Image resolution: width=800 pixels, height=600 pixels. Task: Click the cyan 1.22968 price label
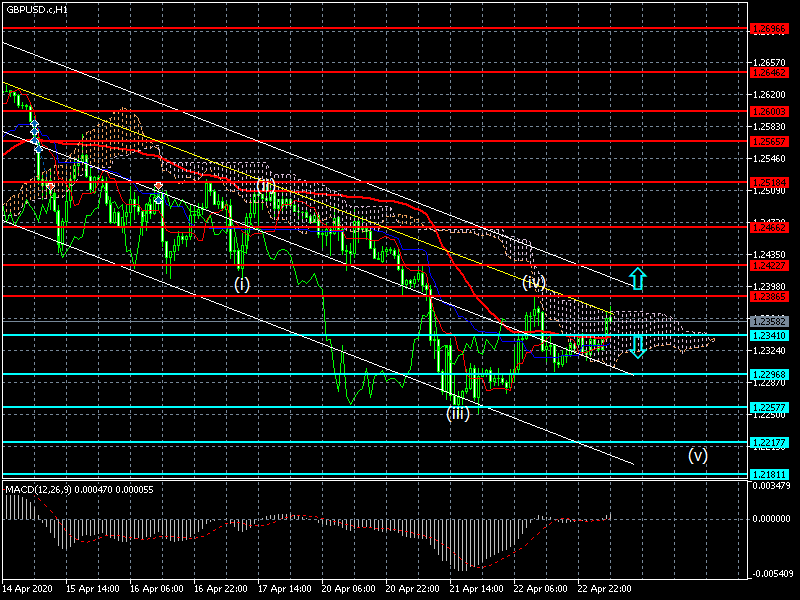(x=769, y=374)
